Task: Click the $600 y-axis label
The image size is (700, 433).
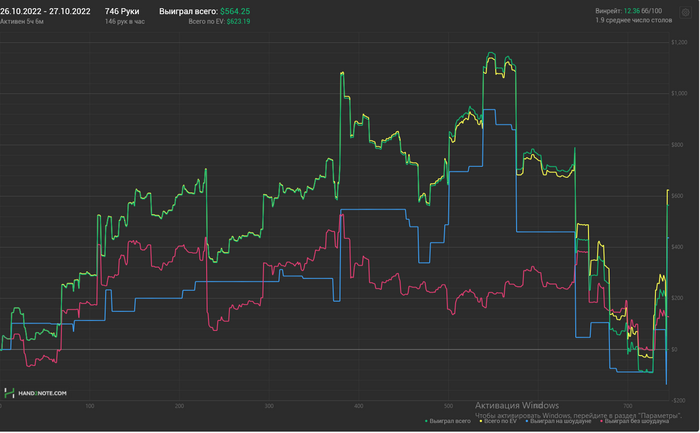Action: [x=677, y=196]
